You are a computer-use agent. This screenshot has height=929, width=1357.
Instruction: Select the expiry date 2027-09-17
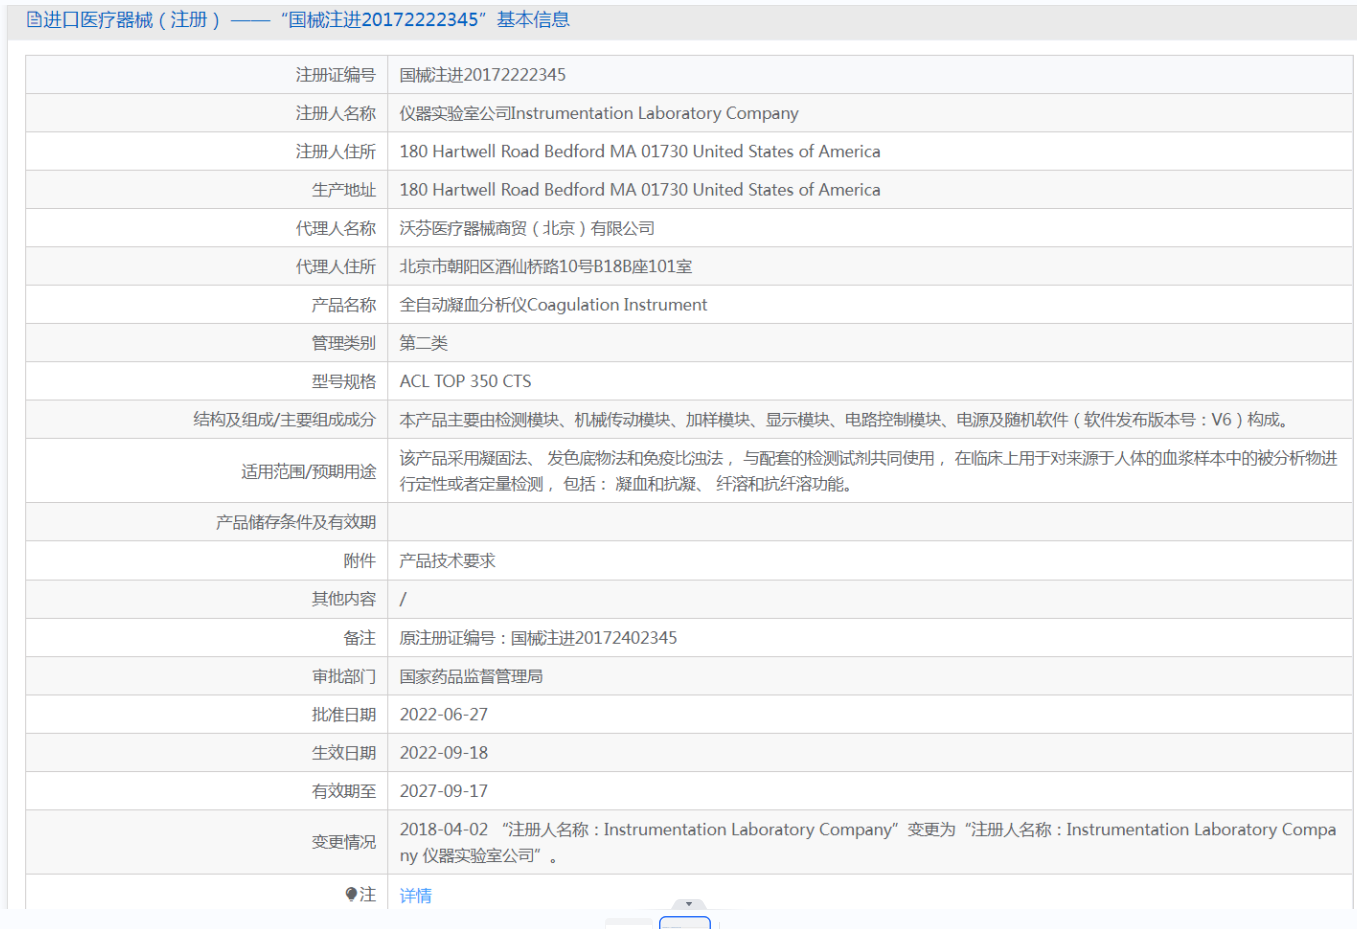coord(443,791)
